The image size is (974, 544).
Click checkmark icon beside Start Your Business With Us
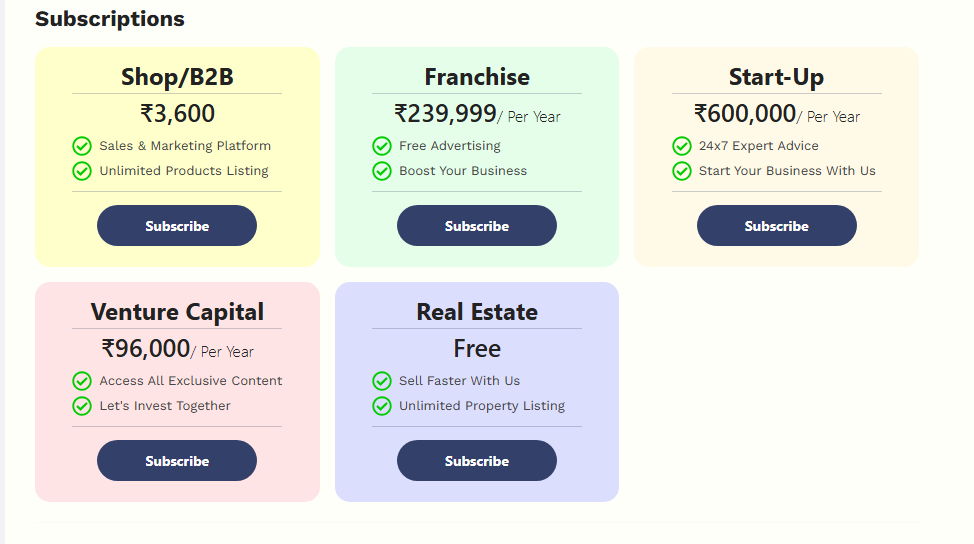(682, 171)
